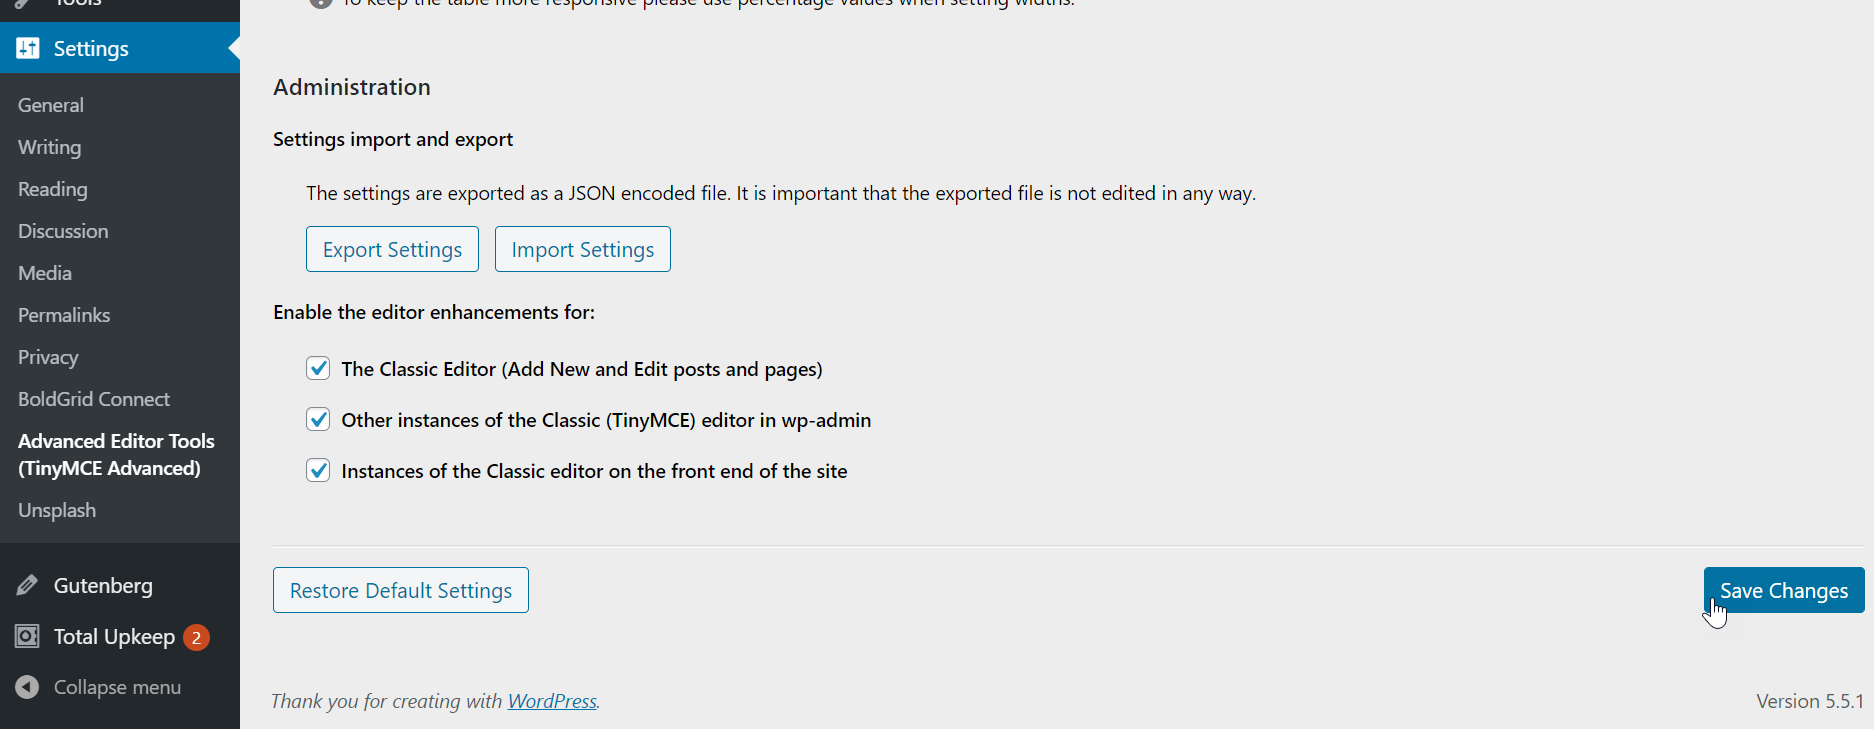Open Total Upkeep via its camera icon
The height and width of the screenshot is (729, 1874).
[x=27, y=636]
